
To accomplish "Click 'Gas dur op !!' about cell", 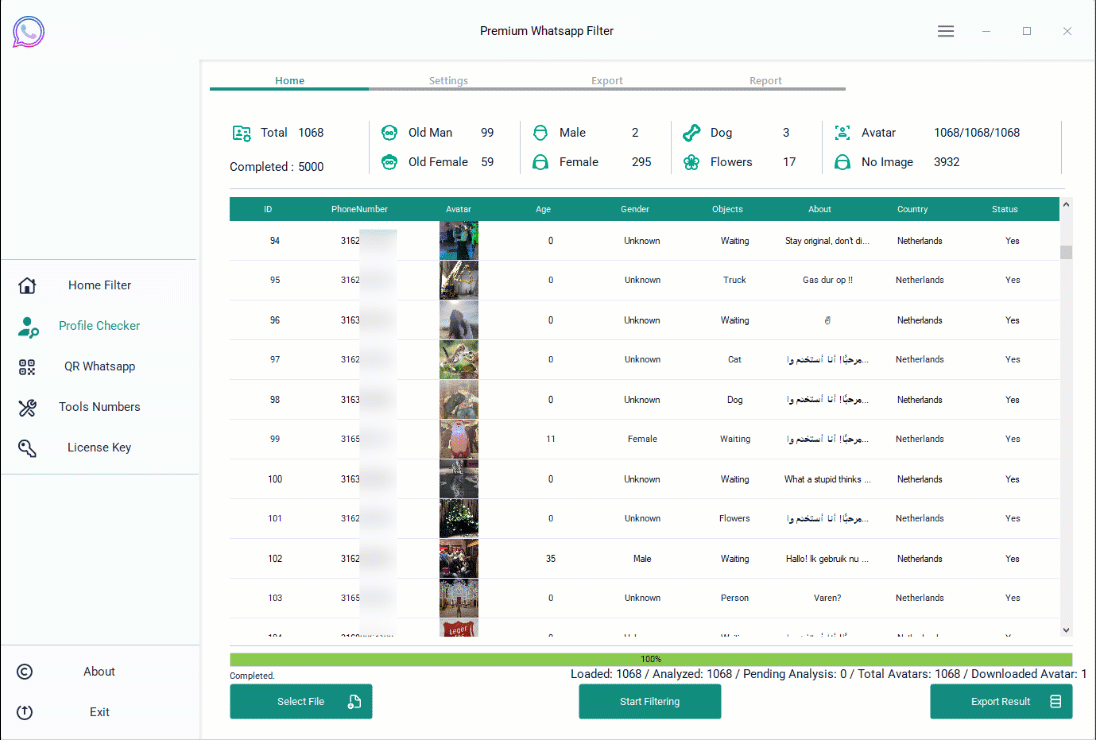I will (828, 280).
